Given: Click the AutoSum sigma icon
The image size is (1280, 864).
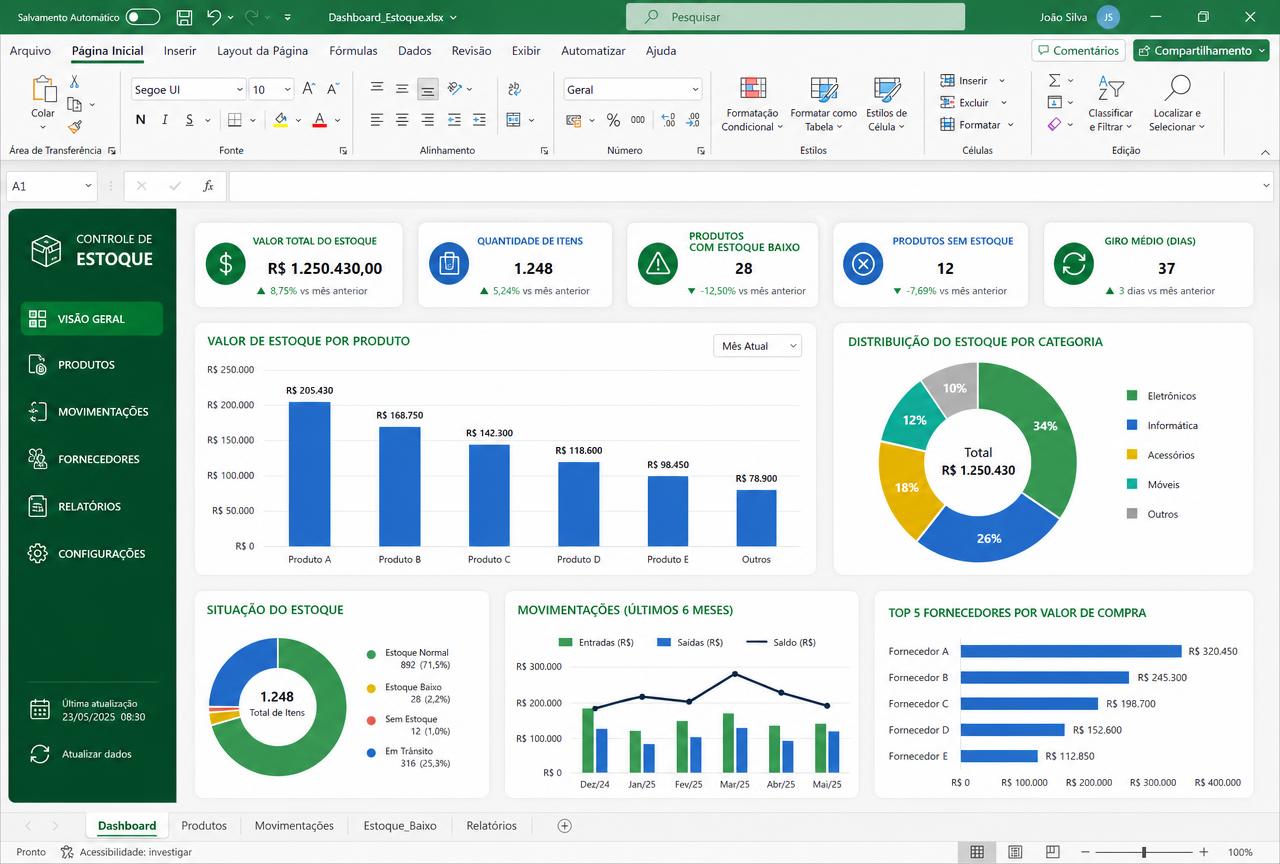Looking at the screenshot, I should pyautogui.click(x=1054, y=80).
